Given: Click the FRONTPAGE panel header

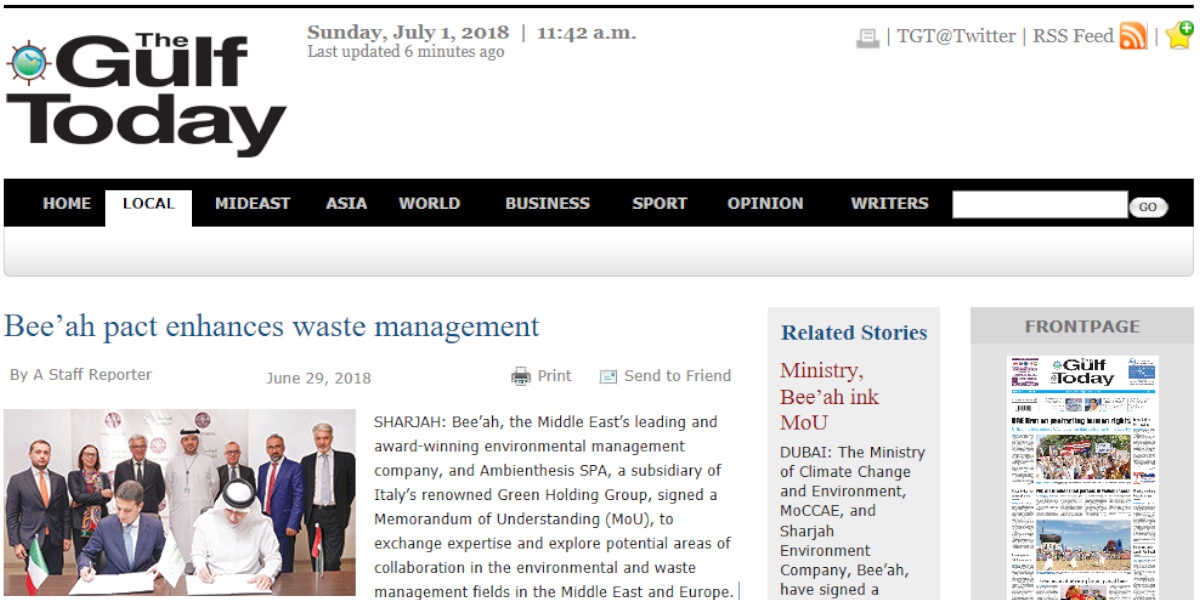Looking at the screenshot, I should point(1082,326).
